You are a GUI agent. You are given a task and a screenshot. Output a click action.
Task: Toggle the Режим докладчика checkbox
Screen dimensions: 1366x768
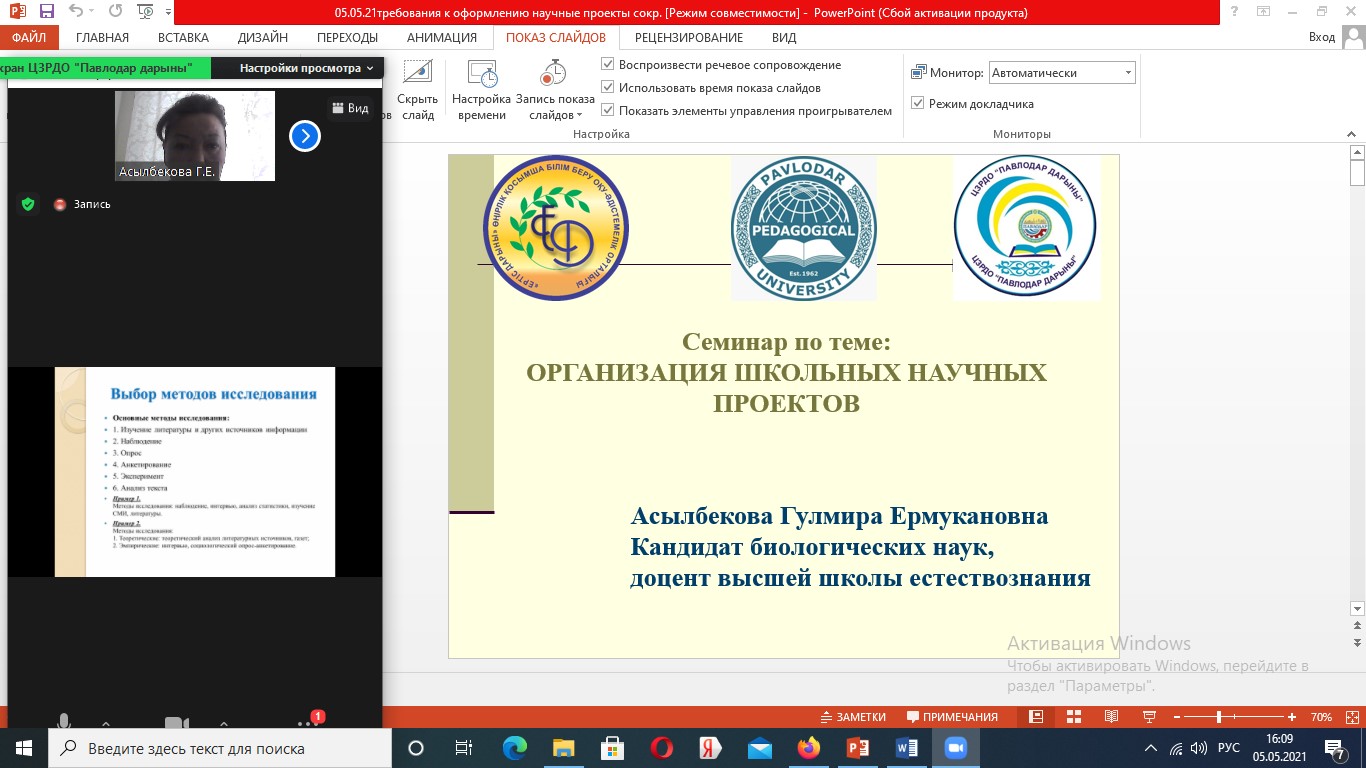(x=917, y=103)
